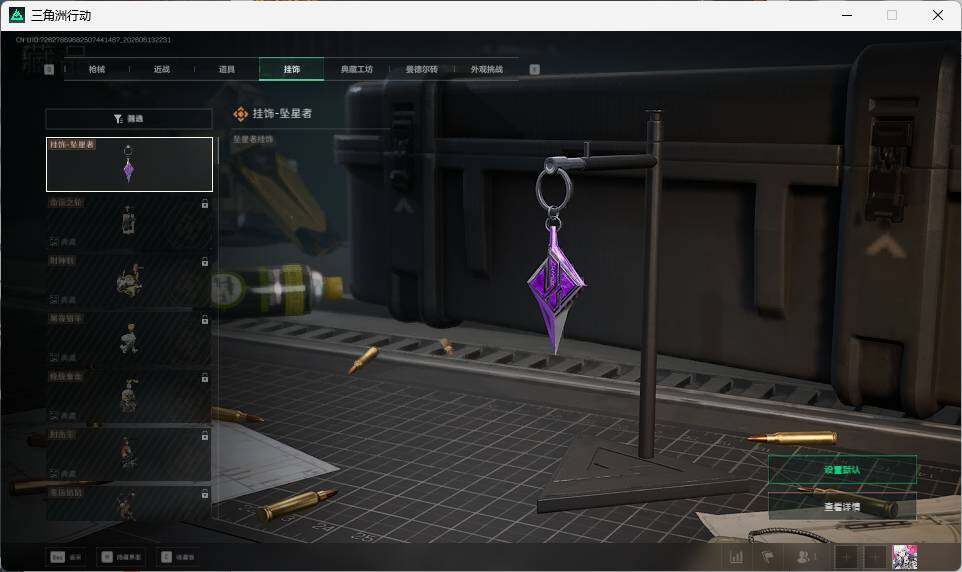Switch to the 近战 tab
Image resolution: width=962 pixels, height=572 pixels.
pos(162,69)
